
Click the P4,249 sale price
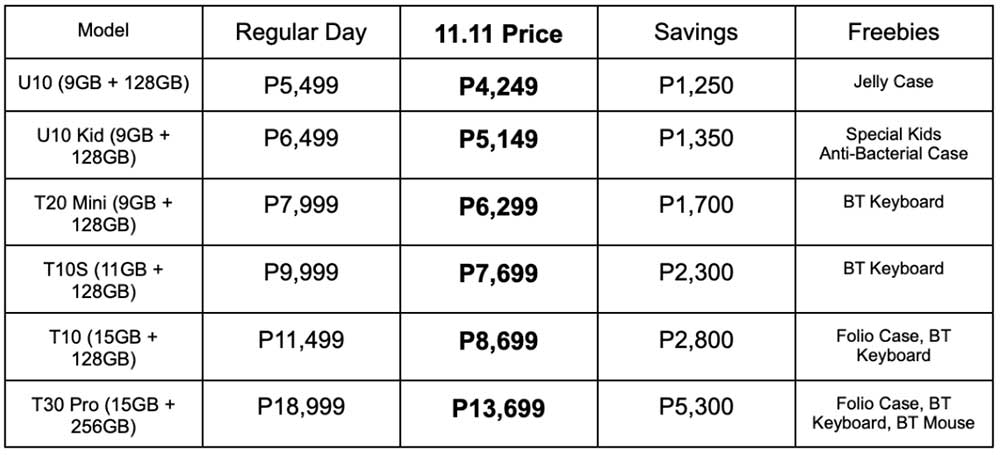(x=499, y=86)
